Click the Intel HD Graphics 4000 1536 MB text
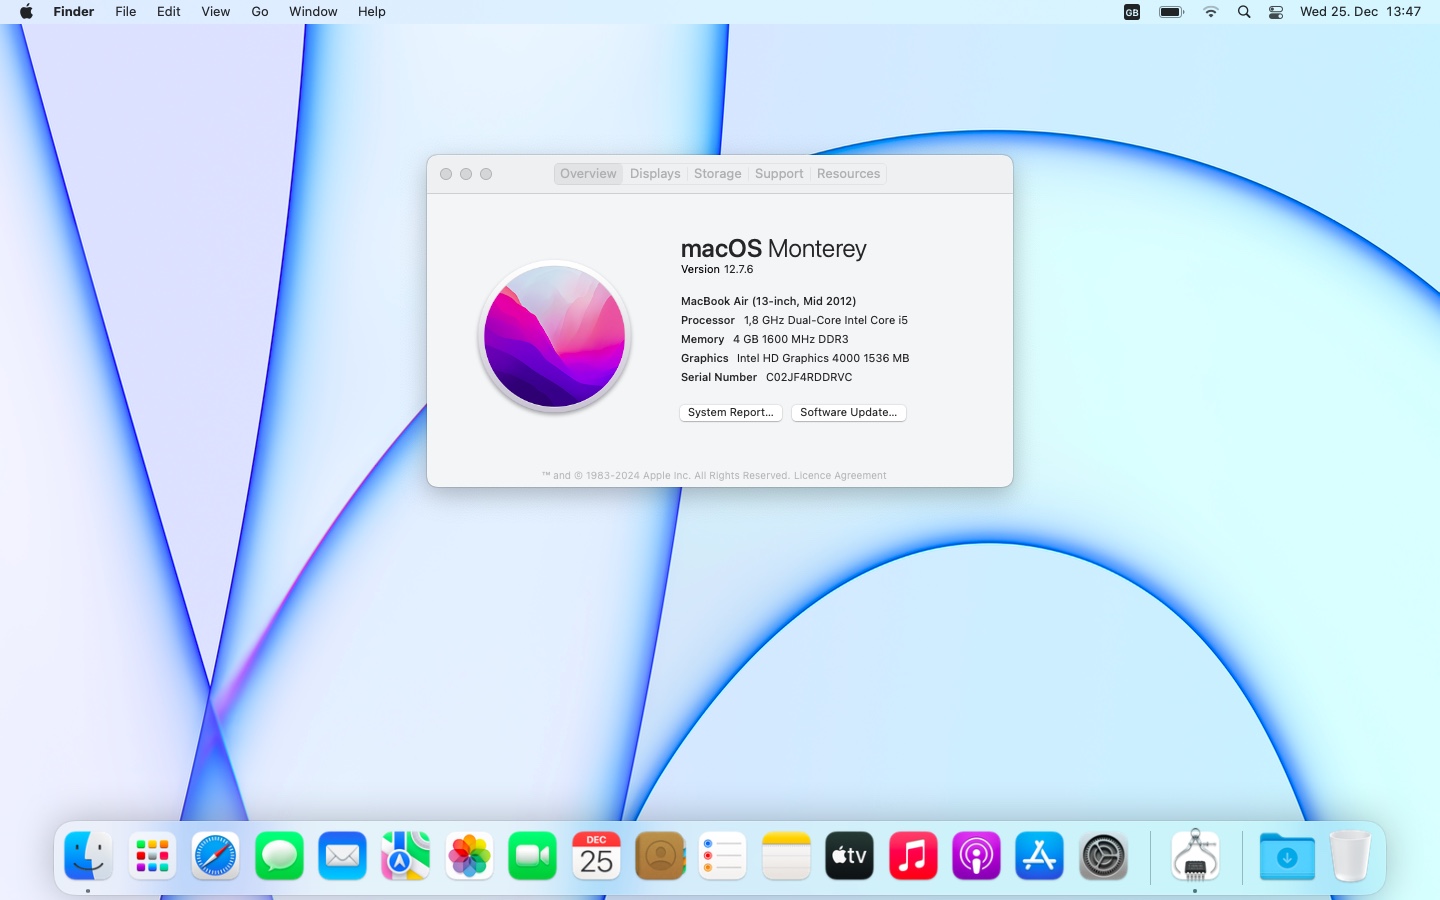The height and width of the screenshot is (900, 1440). pyautogui.click(x=823, y=358)
